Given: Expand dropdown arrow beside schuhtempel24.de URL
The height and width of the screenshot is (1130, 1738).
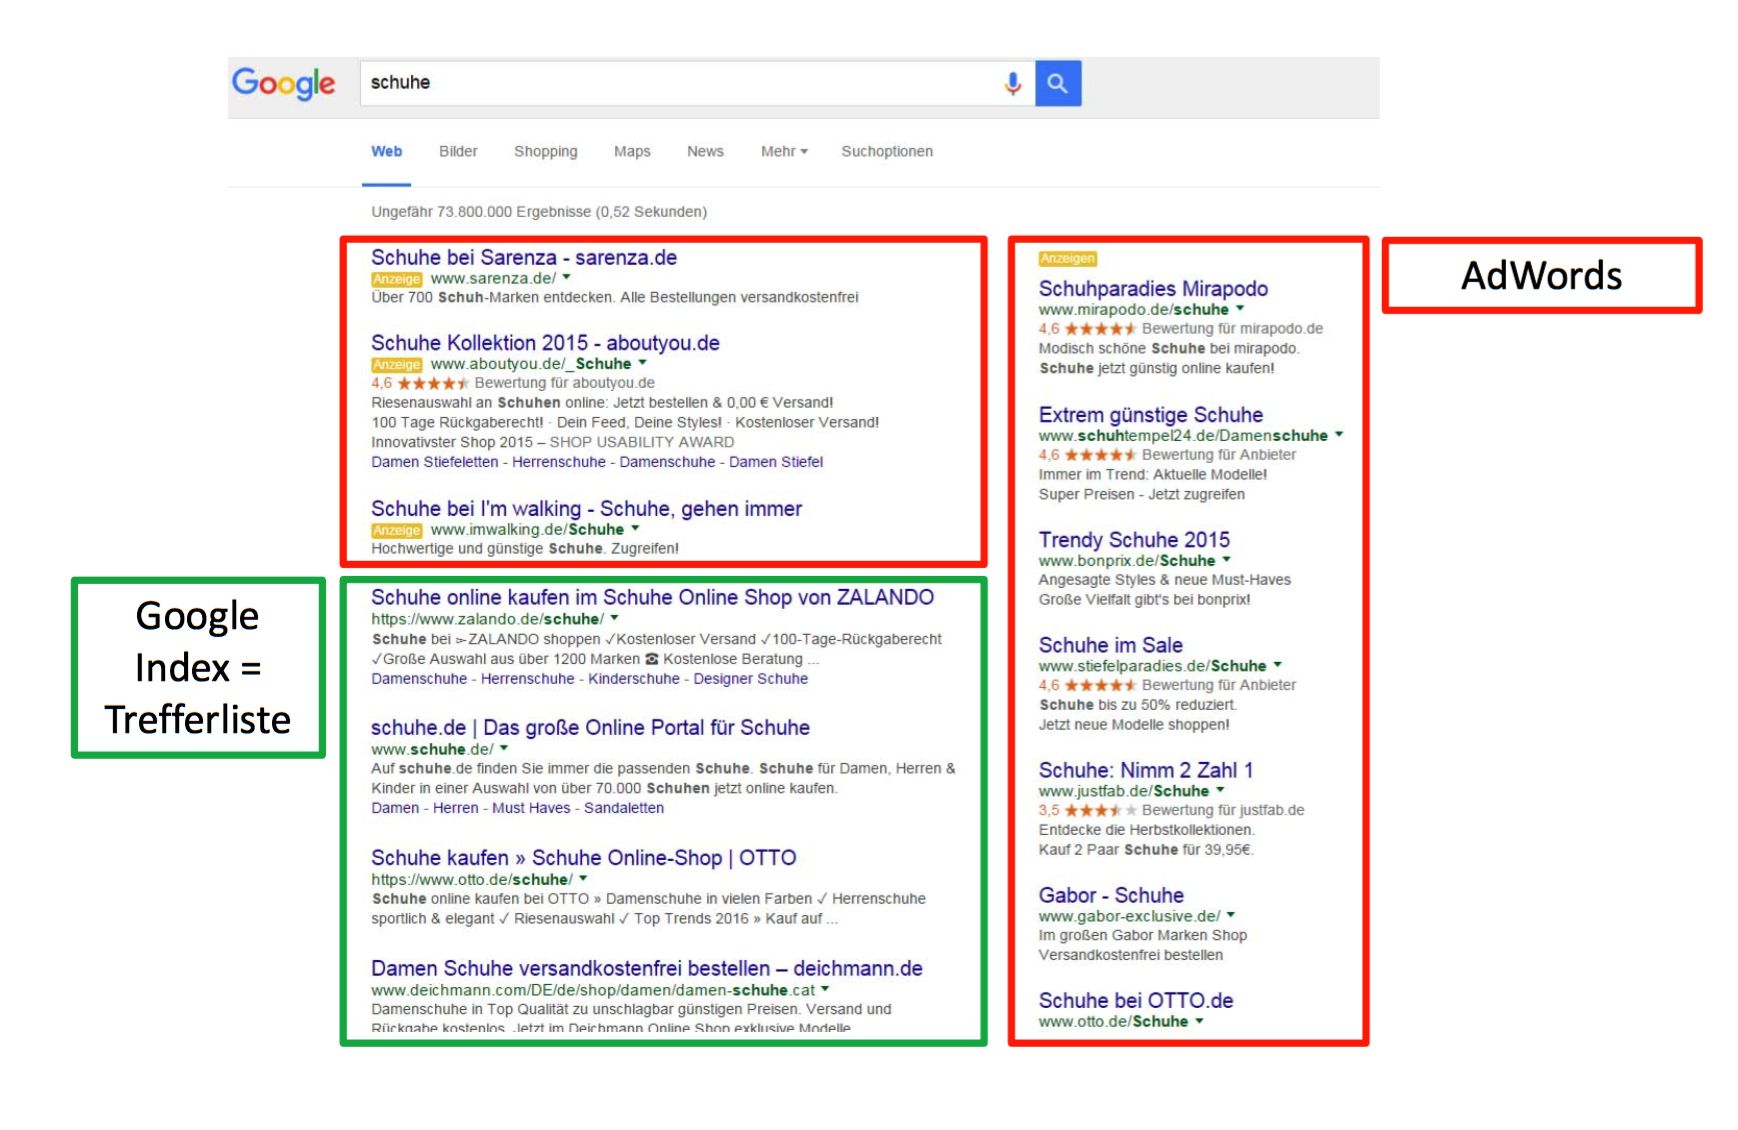Looking at the screenshot, I should point(1340,435).
